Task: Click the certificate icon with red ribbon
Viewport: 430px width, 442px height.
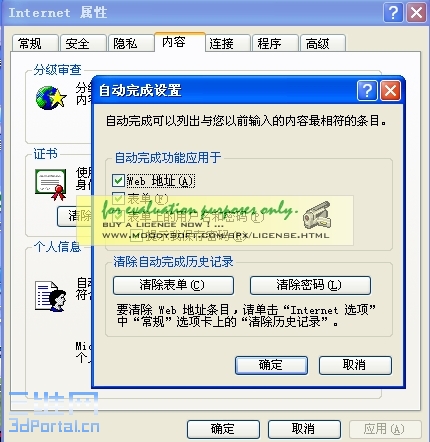Action: coord(51,185)
